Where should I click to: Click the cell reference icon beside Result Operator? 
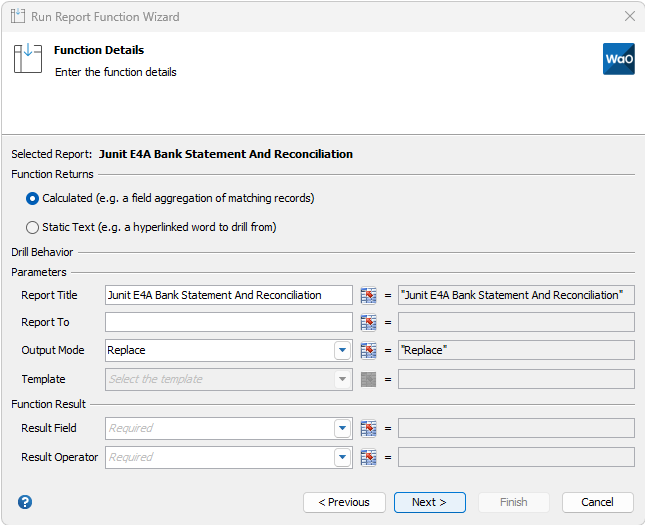point(368,457)
